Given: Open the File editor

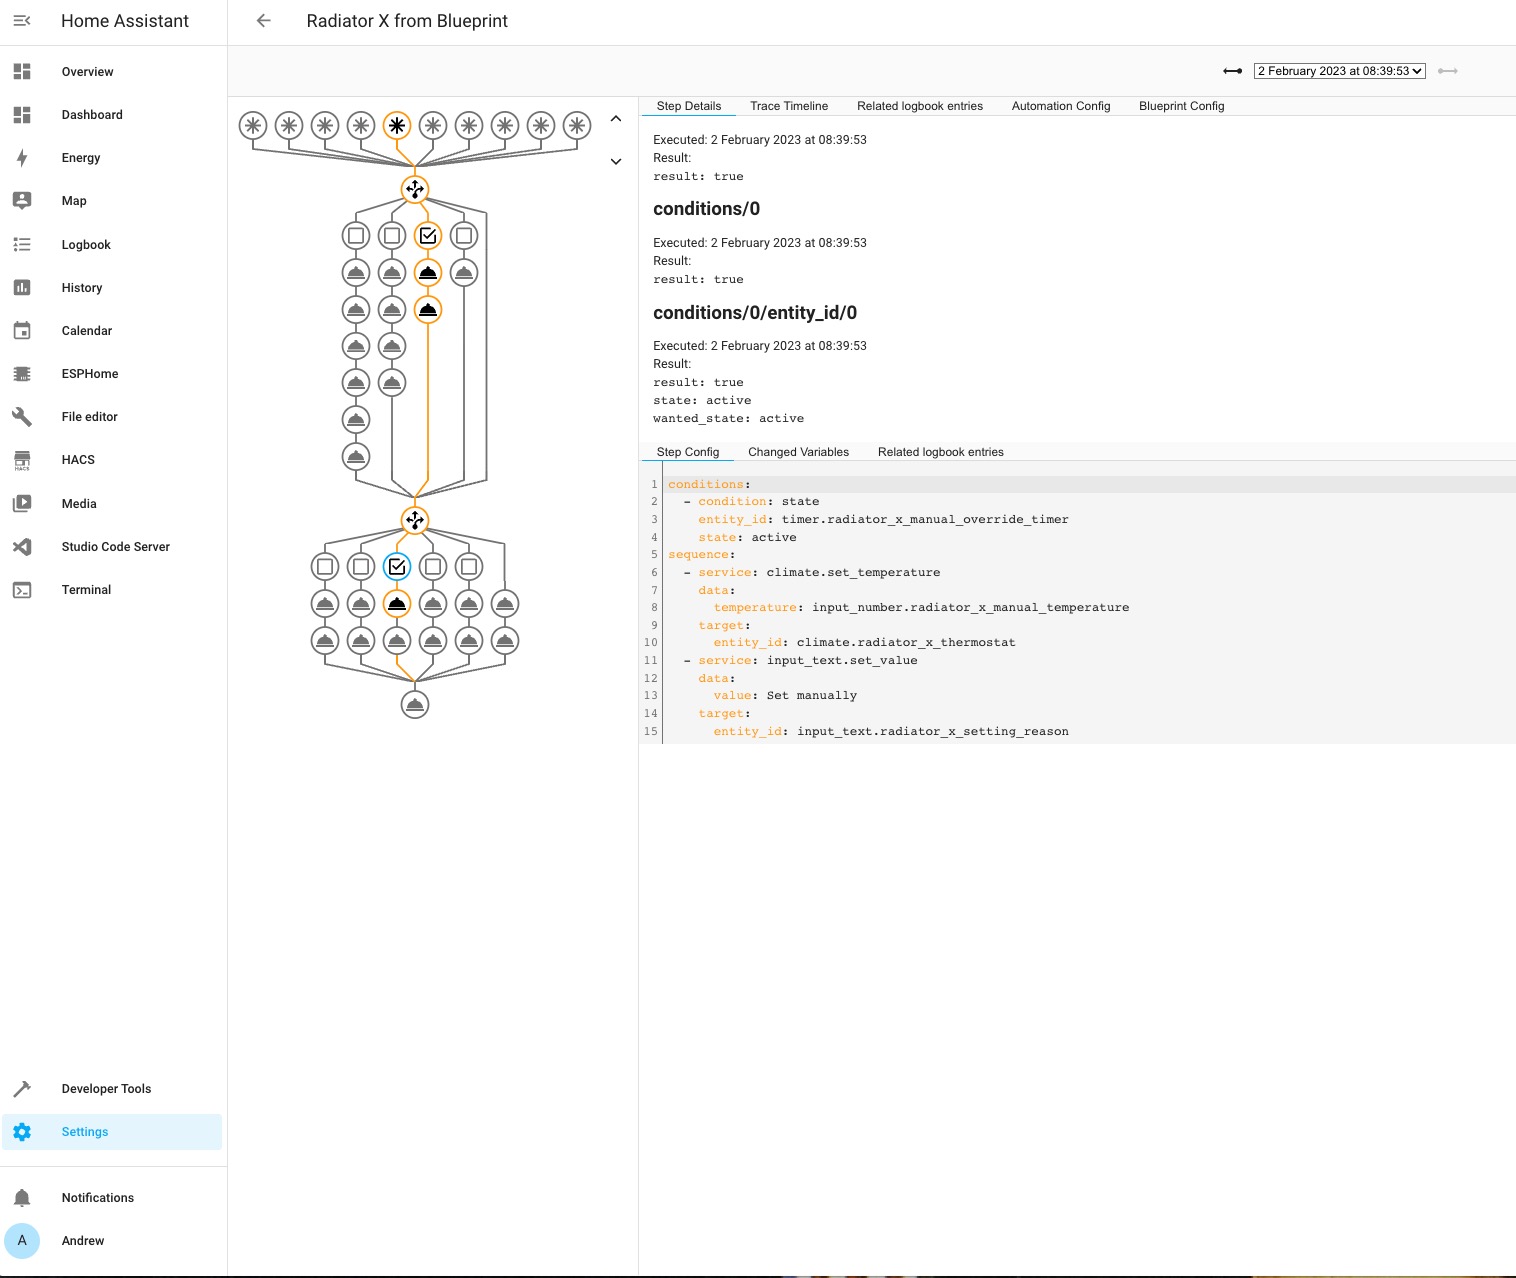Looking at the screenshot, I should tap(89, 416).
